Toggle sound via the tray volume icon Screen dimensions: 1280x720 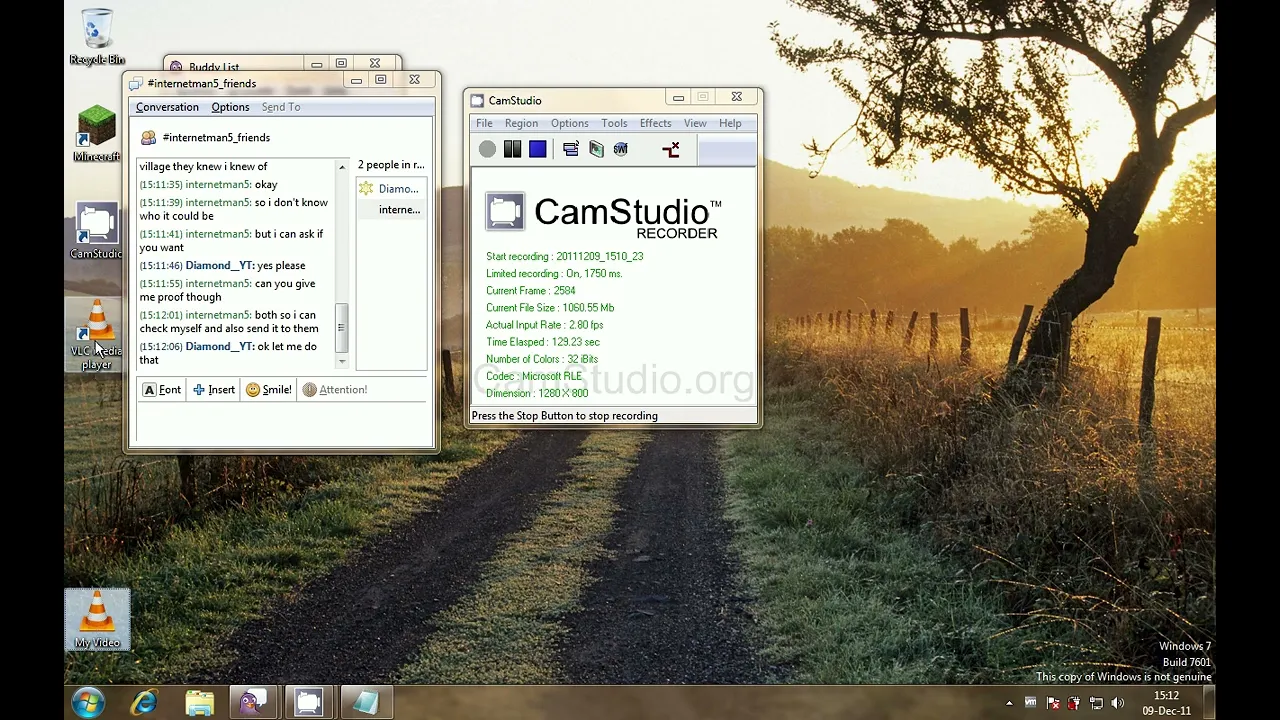1118,703
